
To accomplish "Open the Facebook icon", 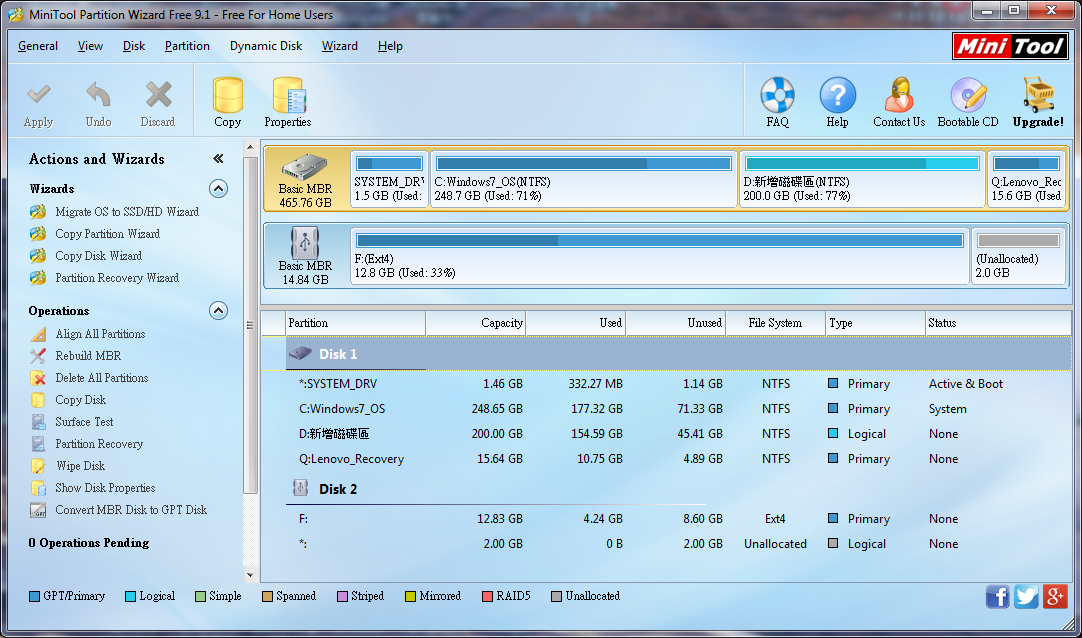I will tap(998, 596).
